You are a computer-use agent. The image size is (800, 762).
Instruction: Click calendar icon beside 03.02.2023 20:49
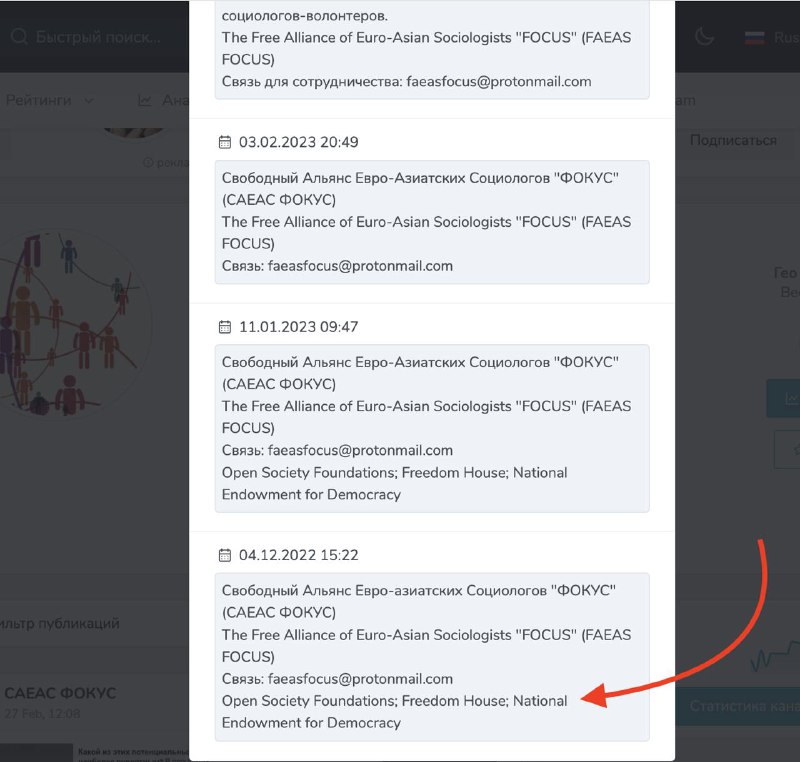[x=224, y=142]
